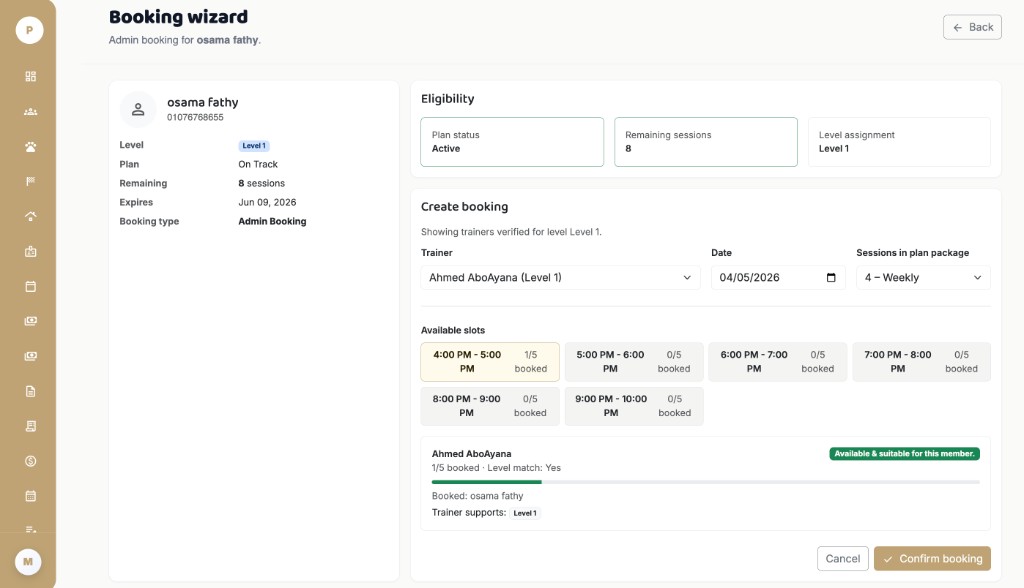This screenshot has height=588, width=1024.
Task: Open the ID badge icon in sidebar
Action: click(30, 252)
